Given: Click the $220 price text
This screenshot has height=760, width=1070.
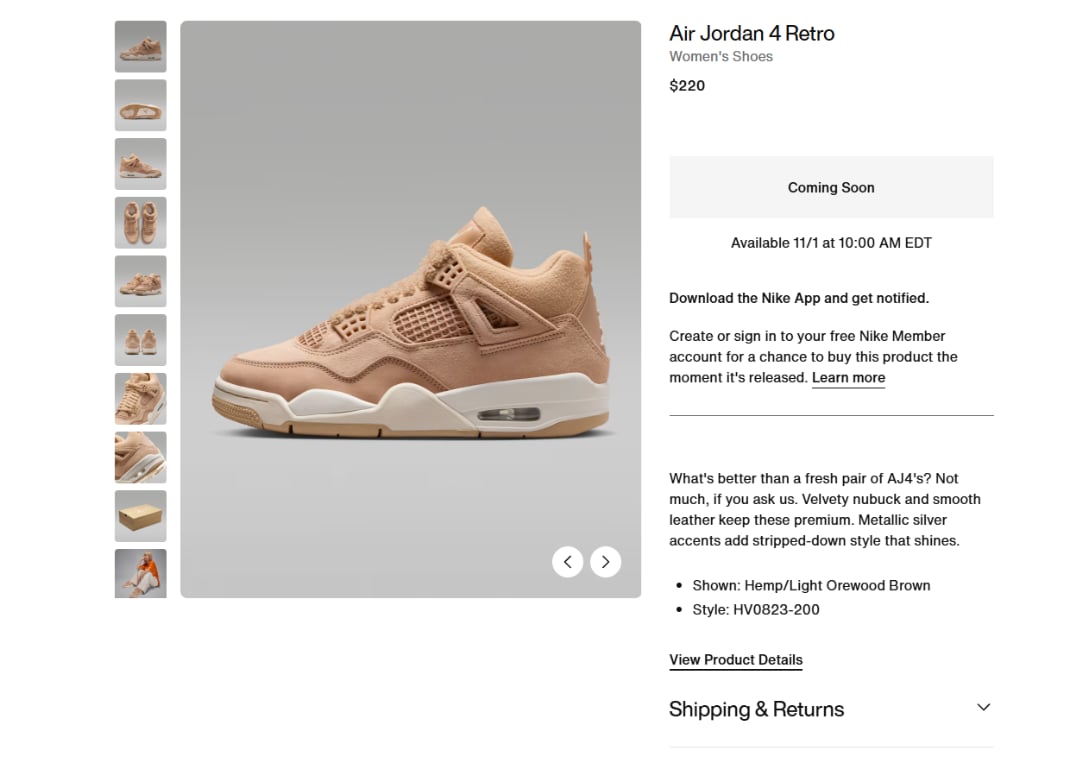Looking at the screenshot, I should click(x=687, y=85).
